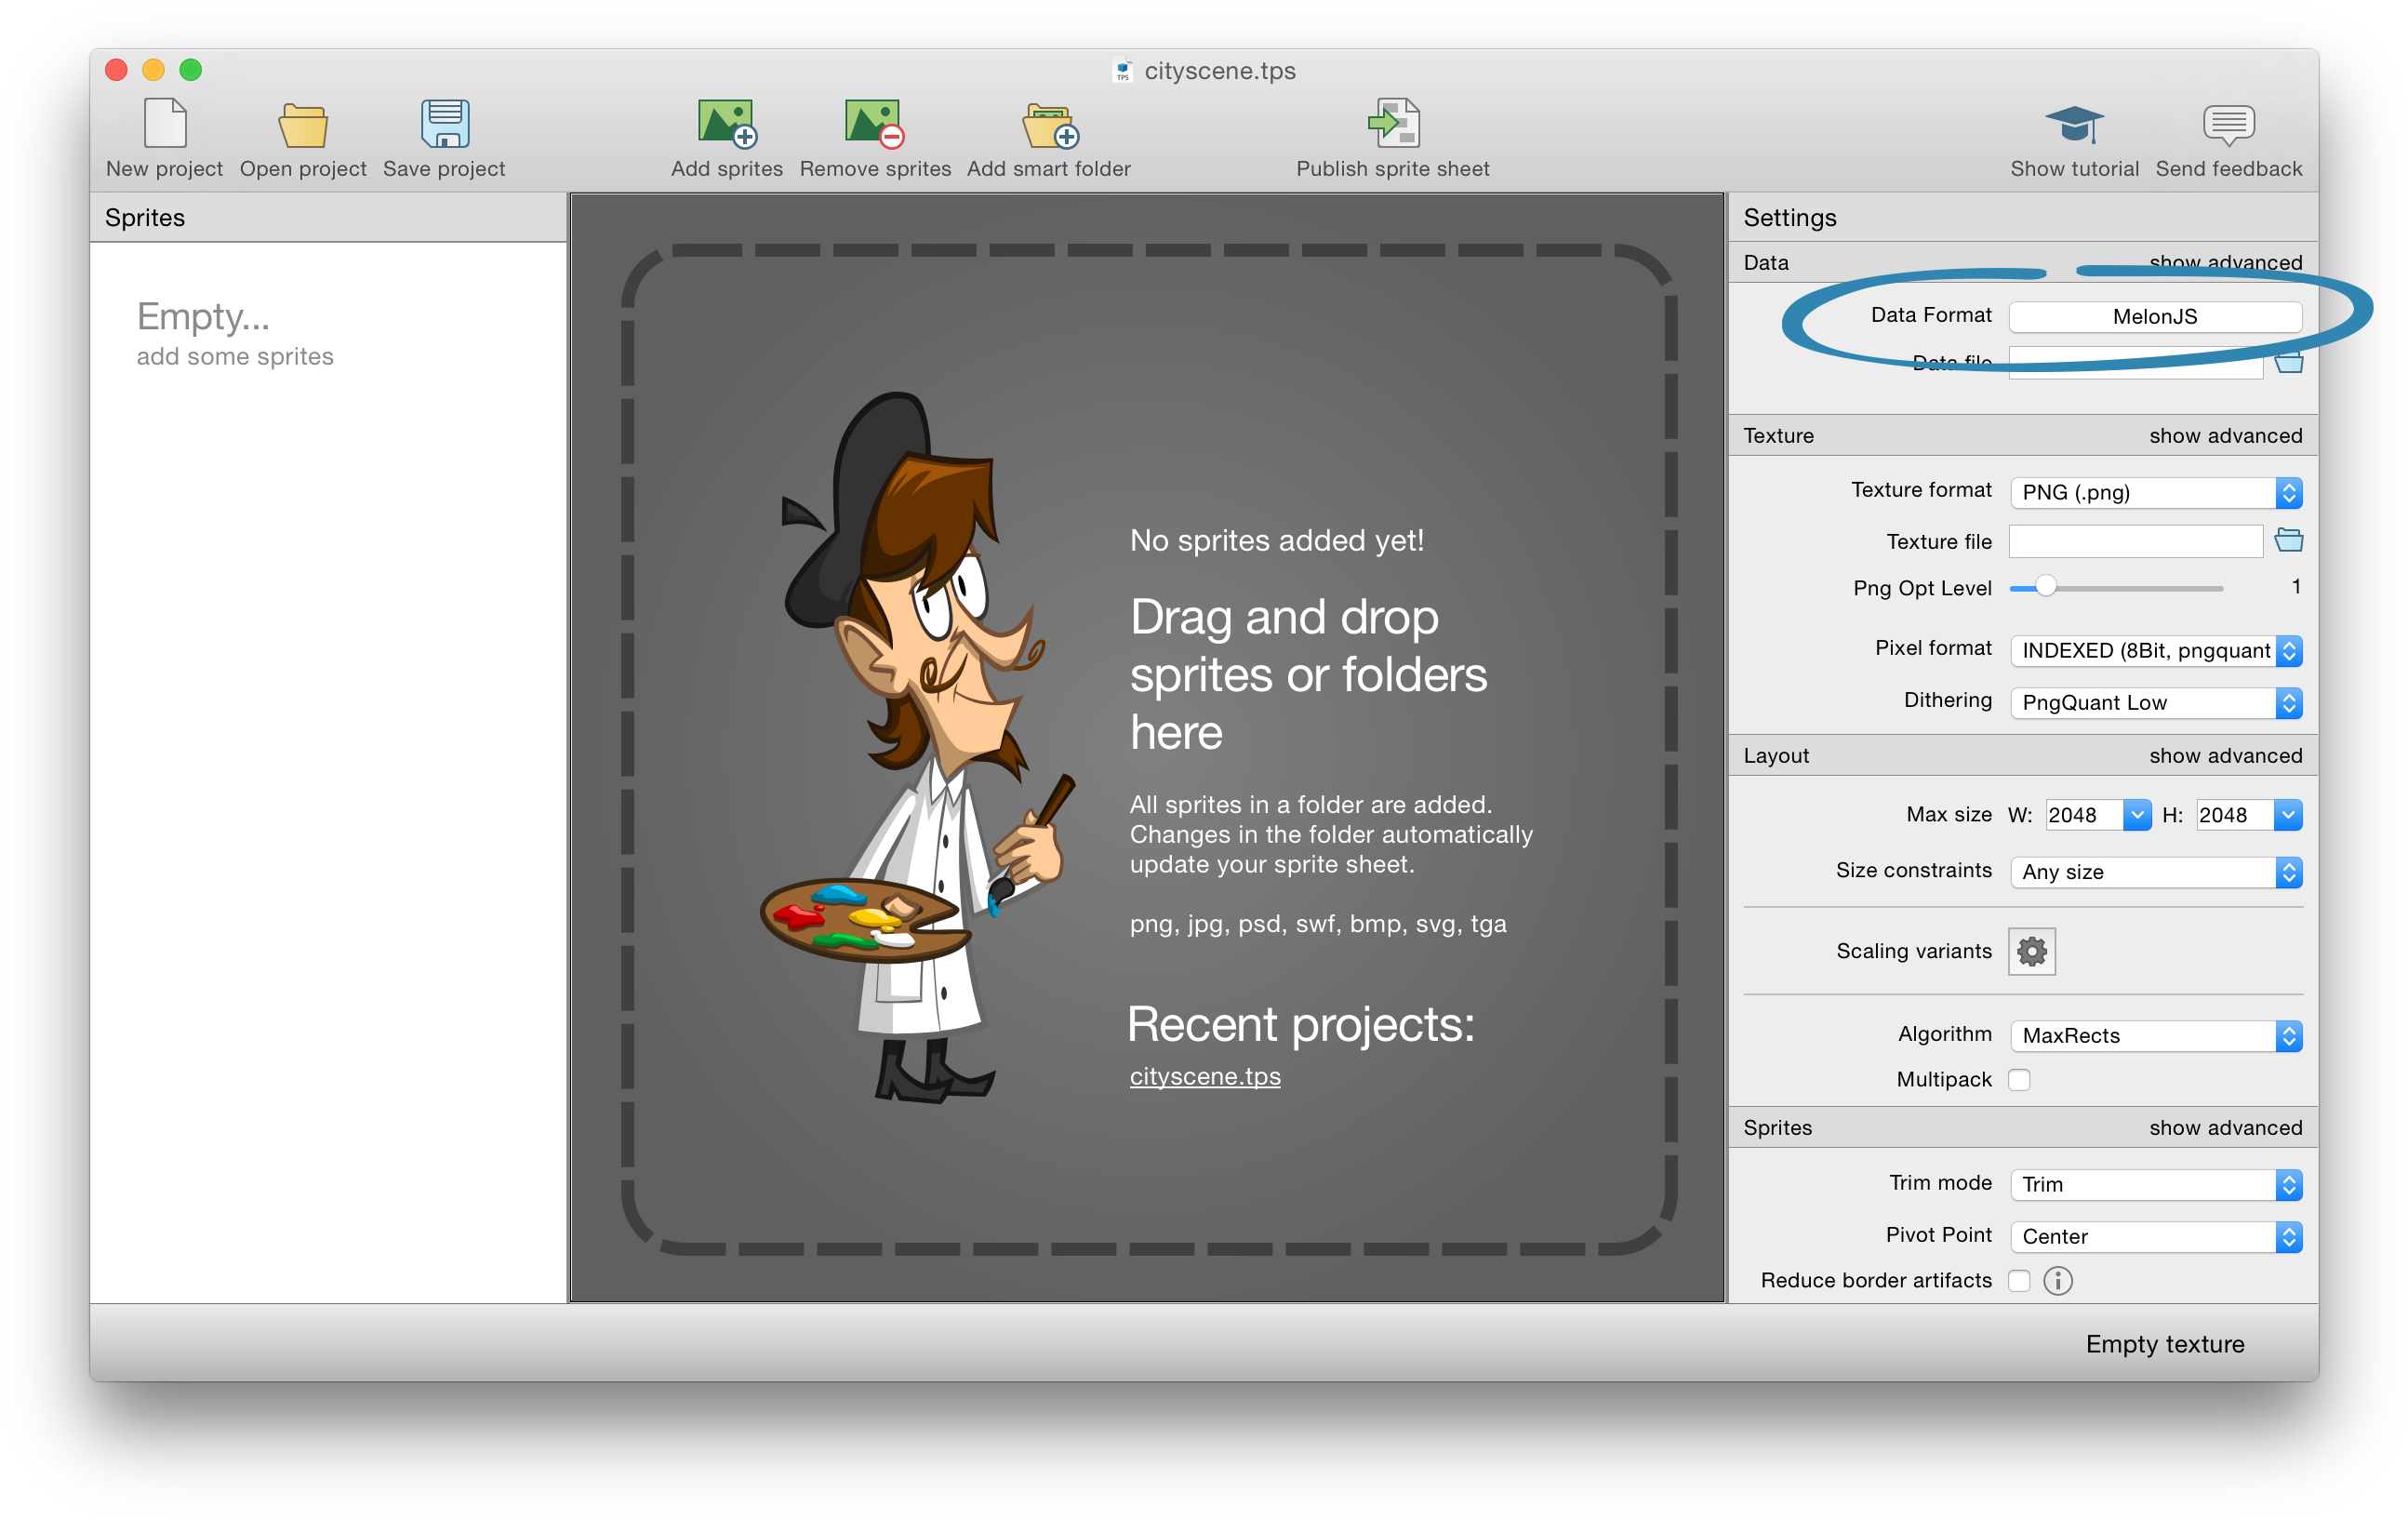Screen dimensions: 2408x1519
Task: Click the Sprites panel header
Action: (x=328, y=217)
